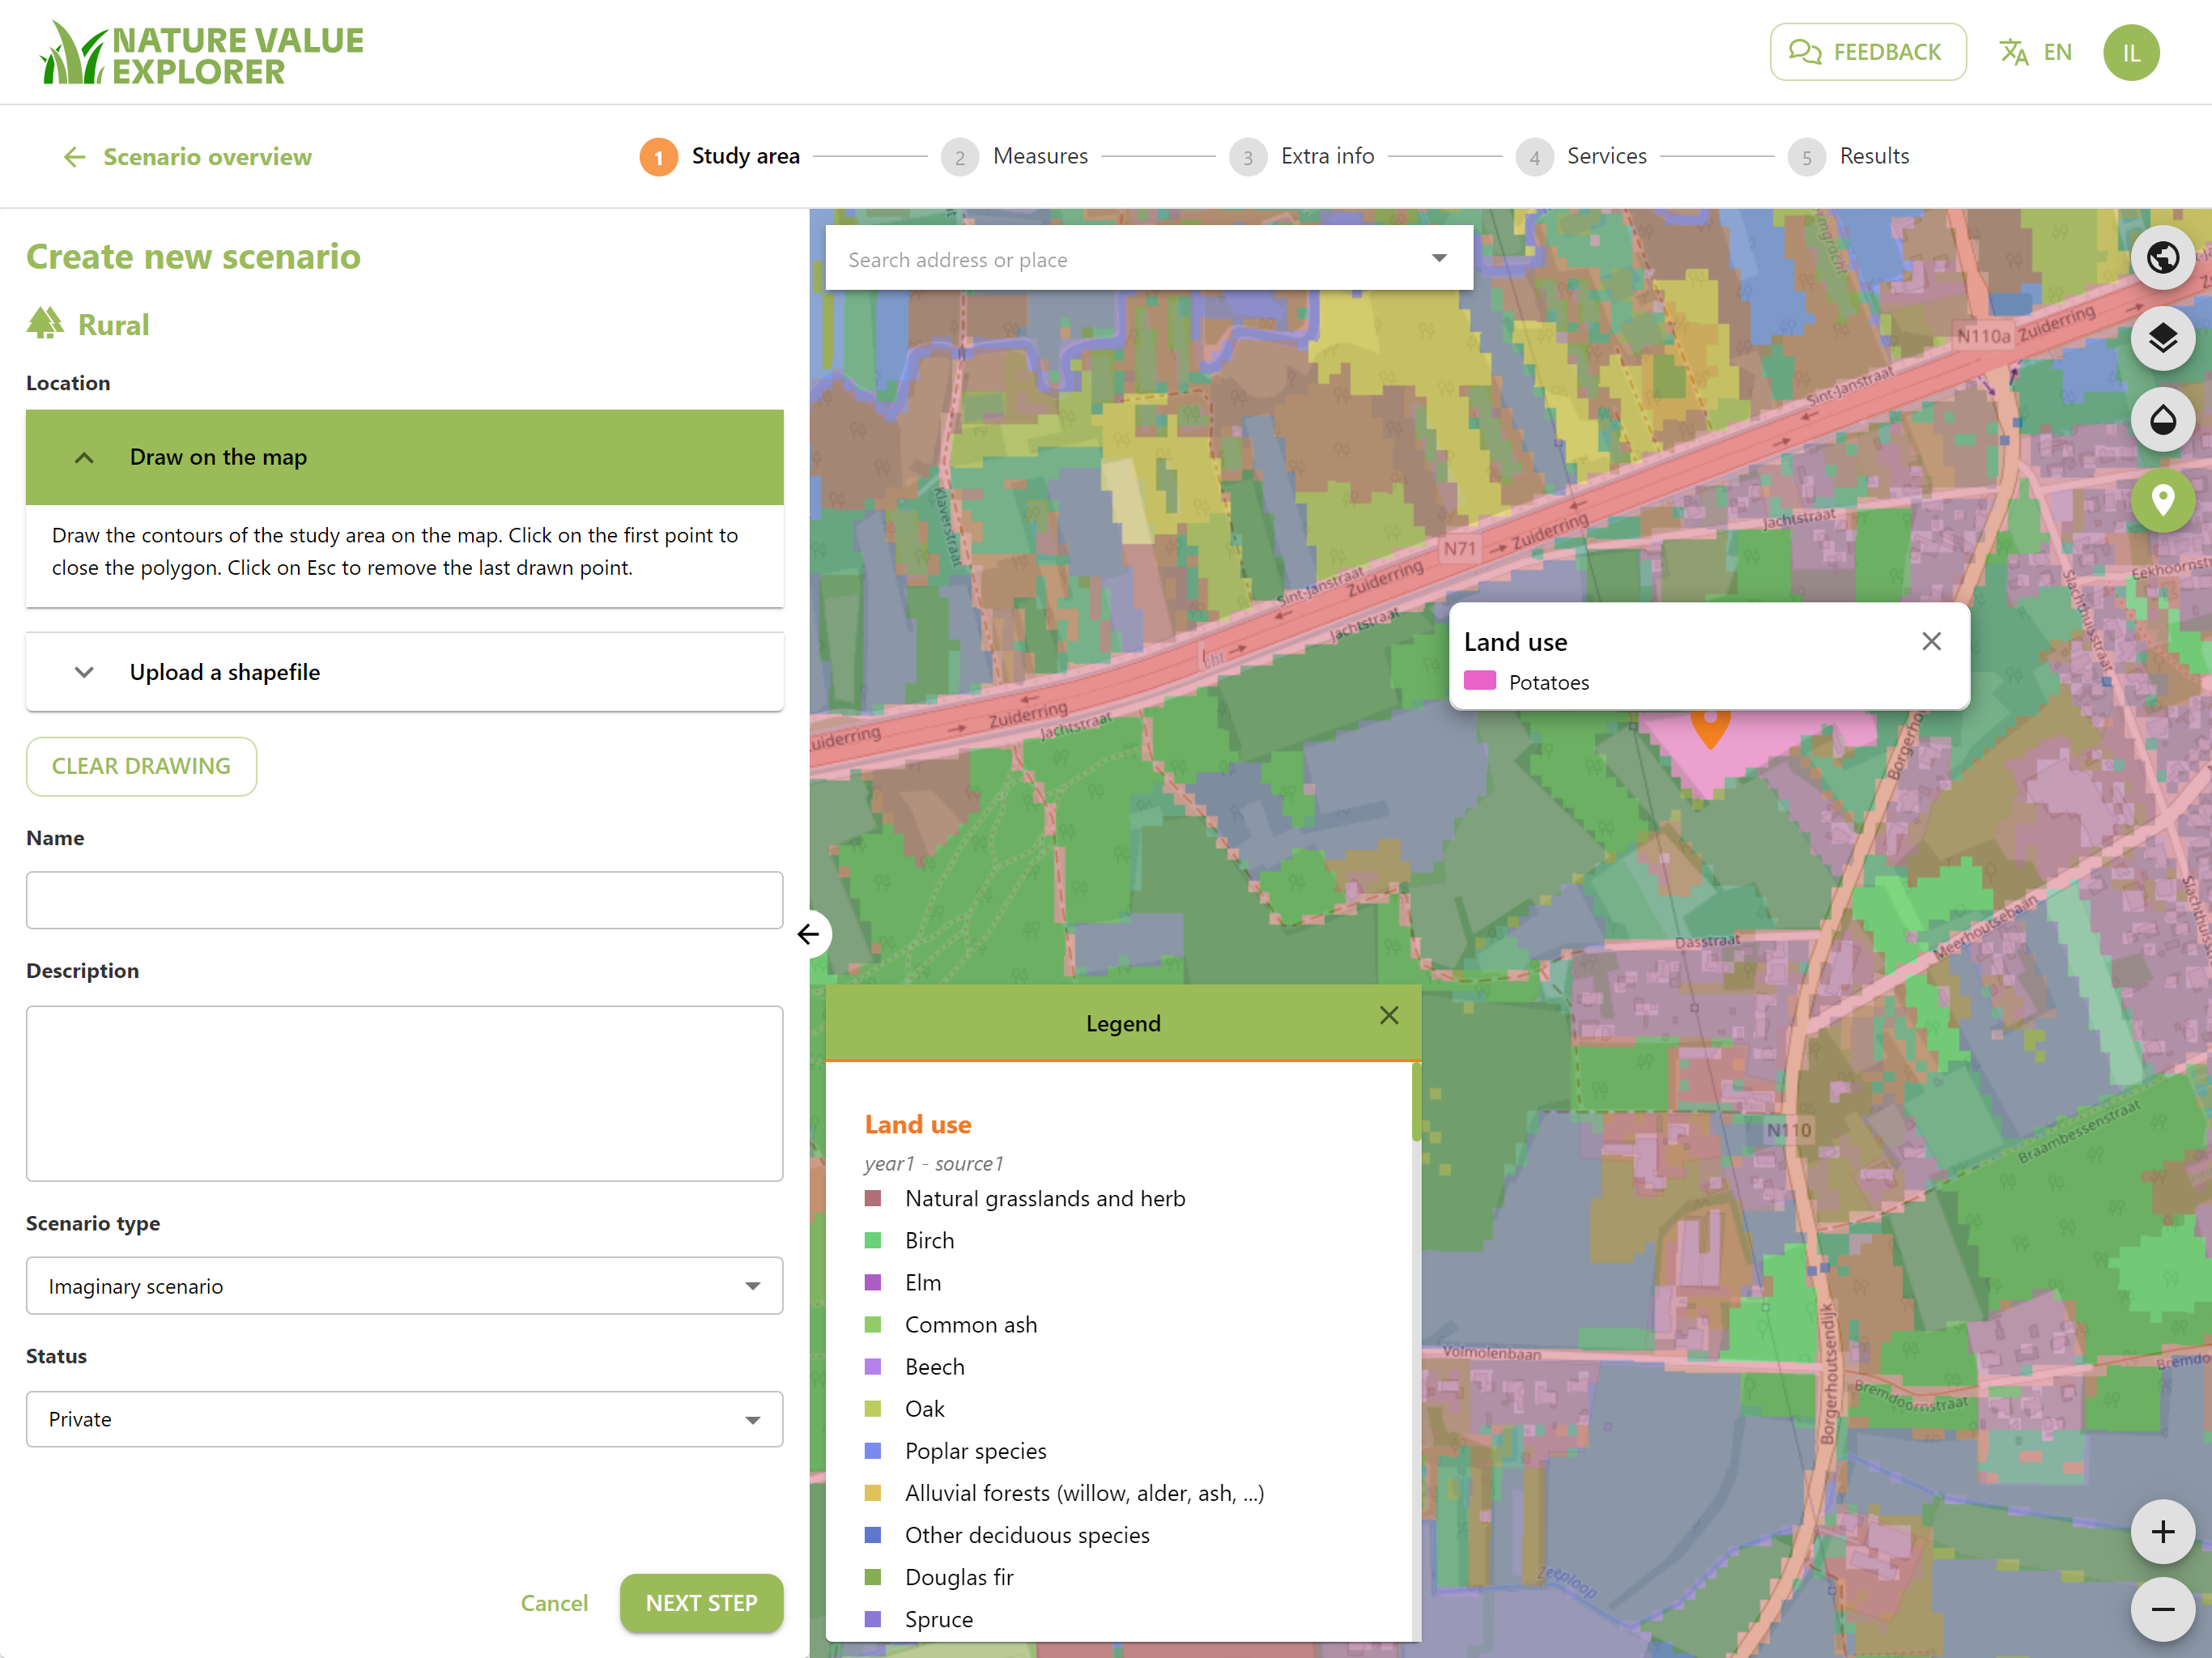This screenshot has height=1658, width=2212.
Task: Click the 'Poplar species' legend entry
Action: (975, 1451)
